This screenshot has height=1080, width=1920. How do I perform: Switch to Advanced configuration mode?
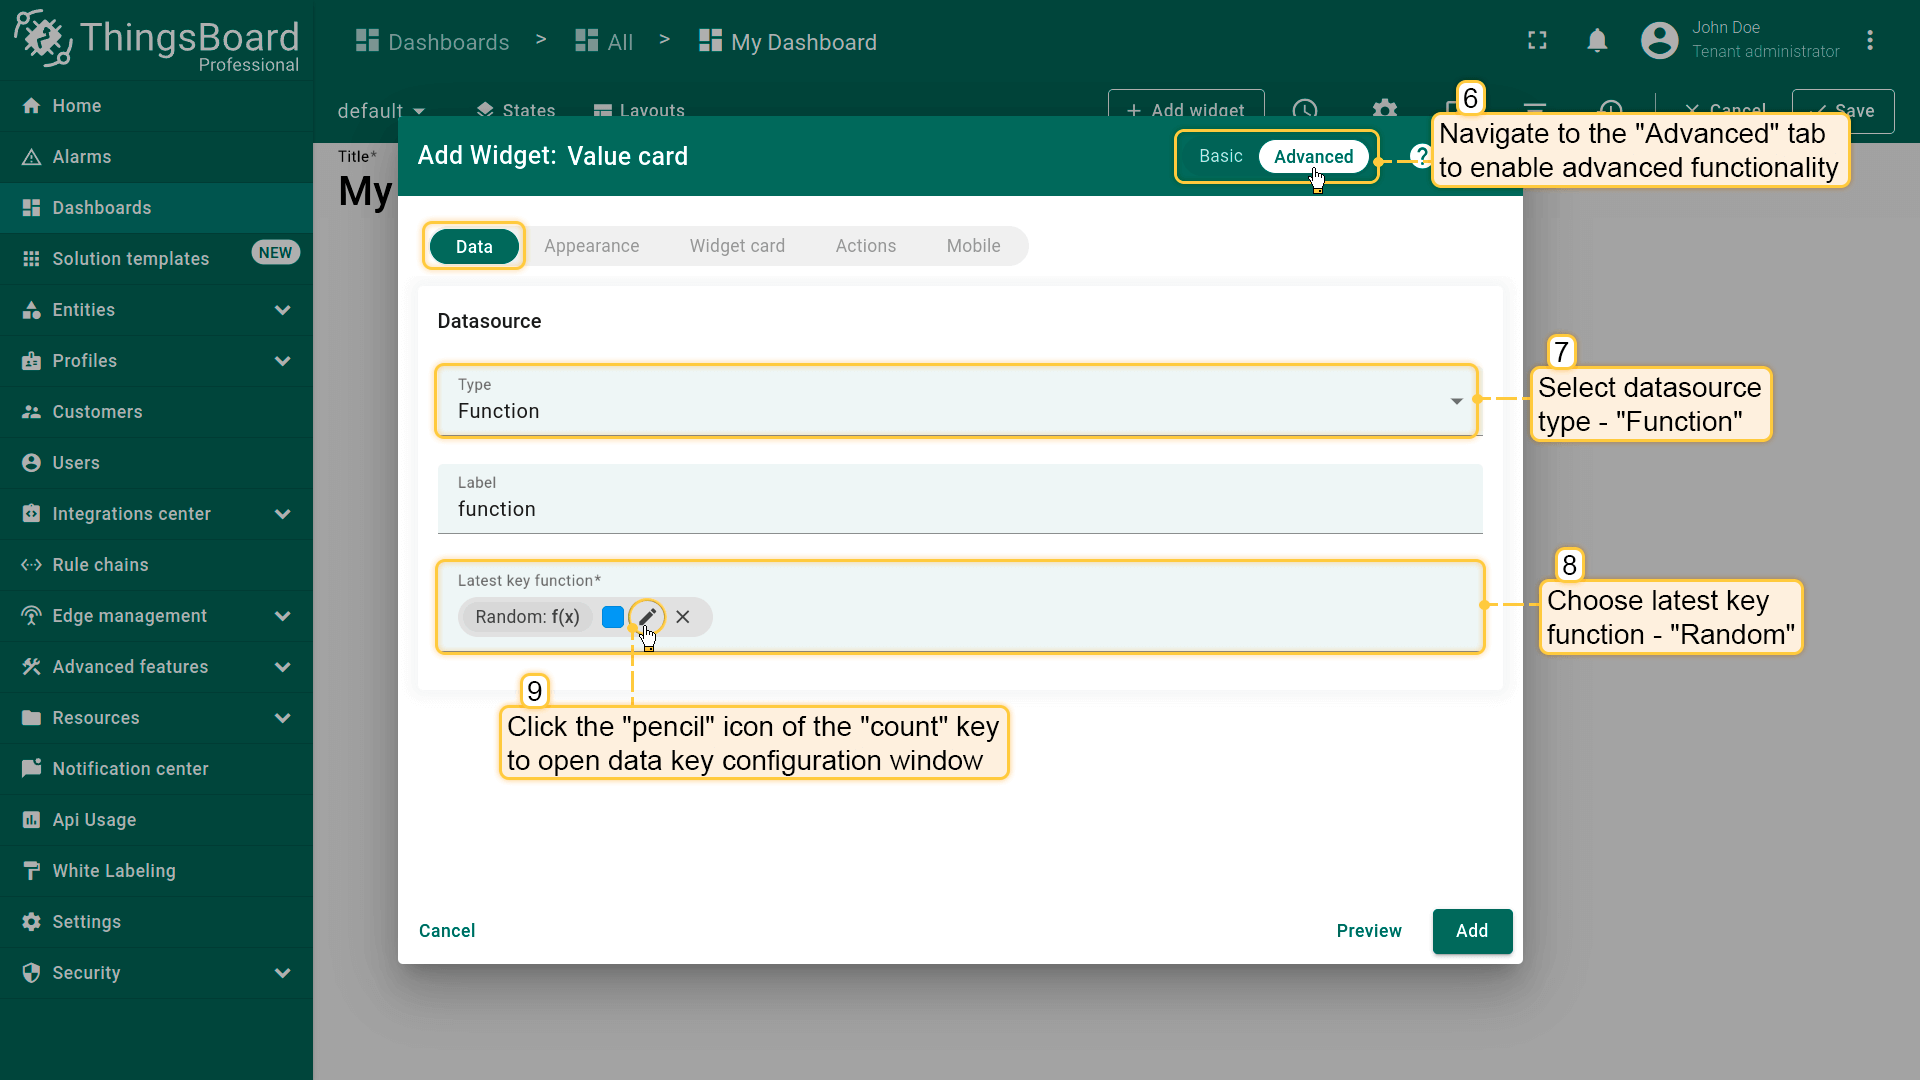pyautogui.click(x=1313, y=156)
